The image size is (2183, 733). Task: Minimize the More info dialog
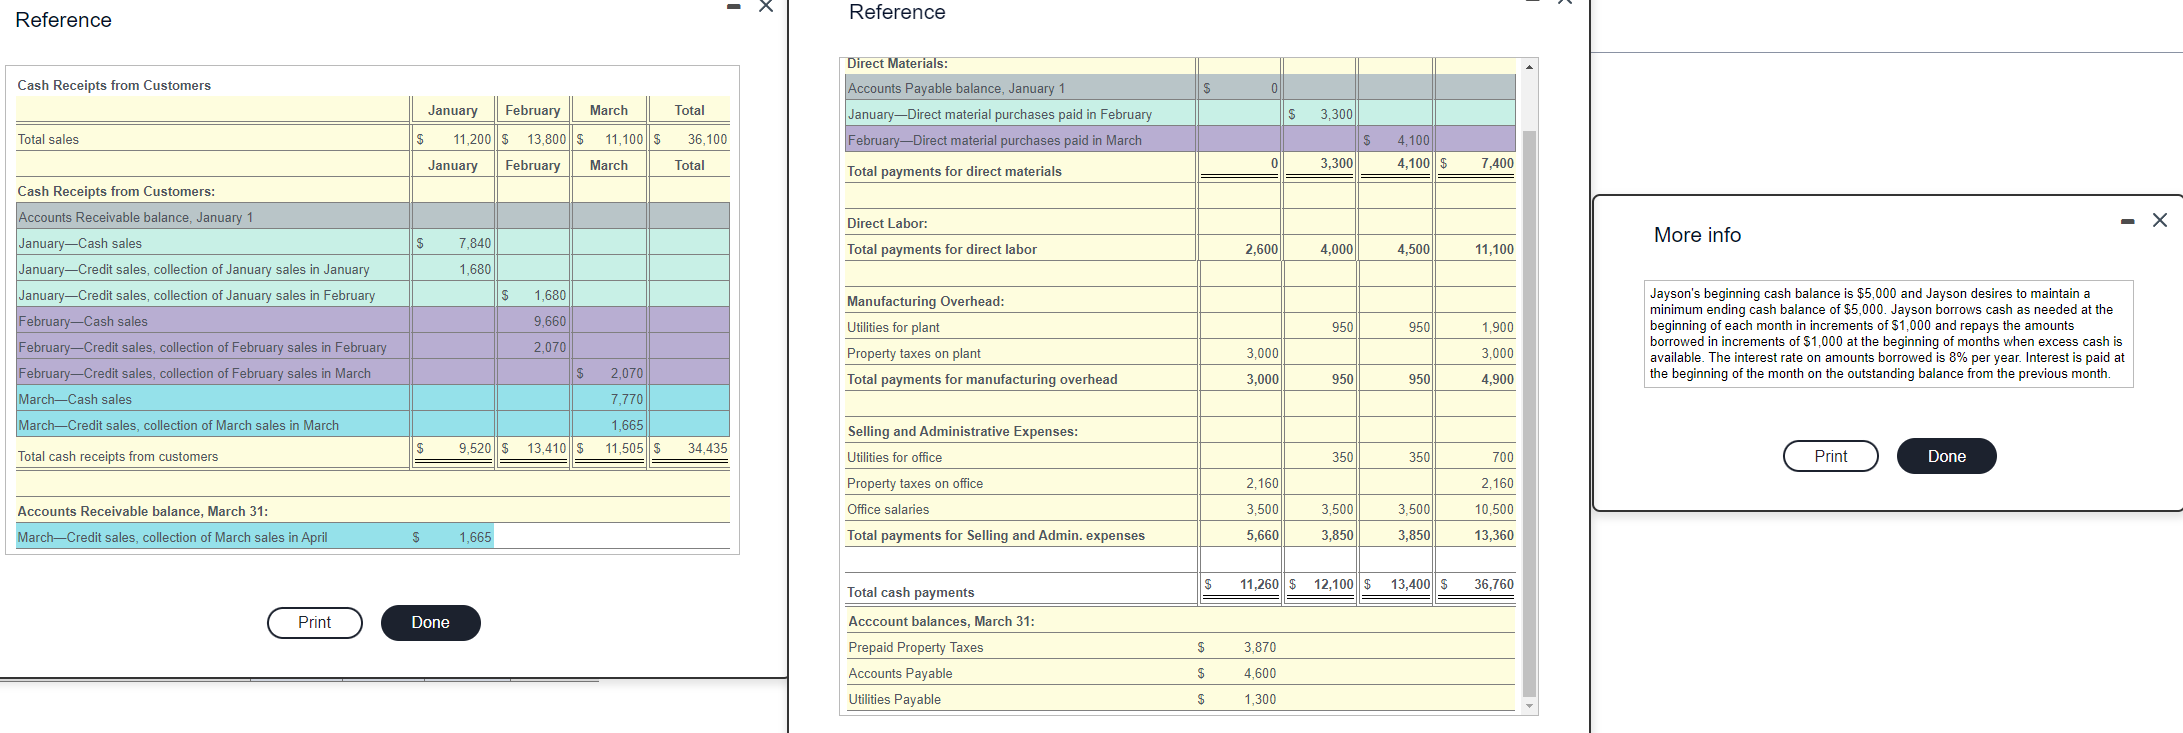(2127, 221)
